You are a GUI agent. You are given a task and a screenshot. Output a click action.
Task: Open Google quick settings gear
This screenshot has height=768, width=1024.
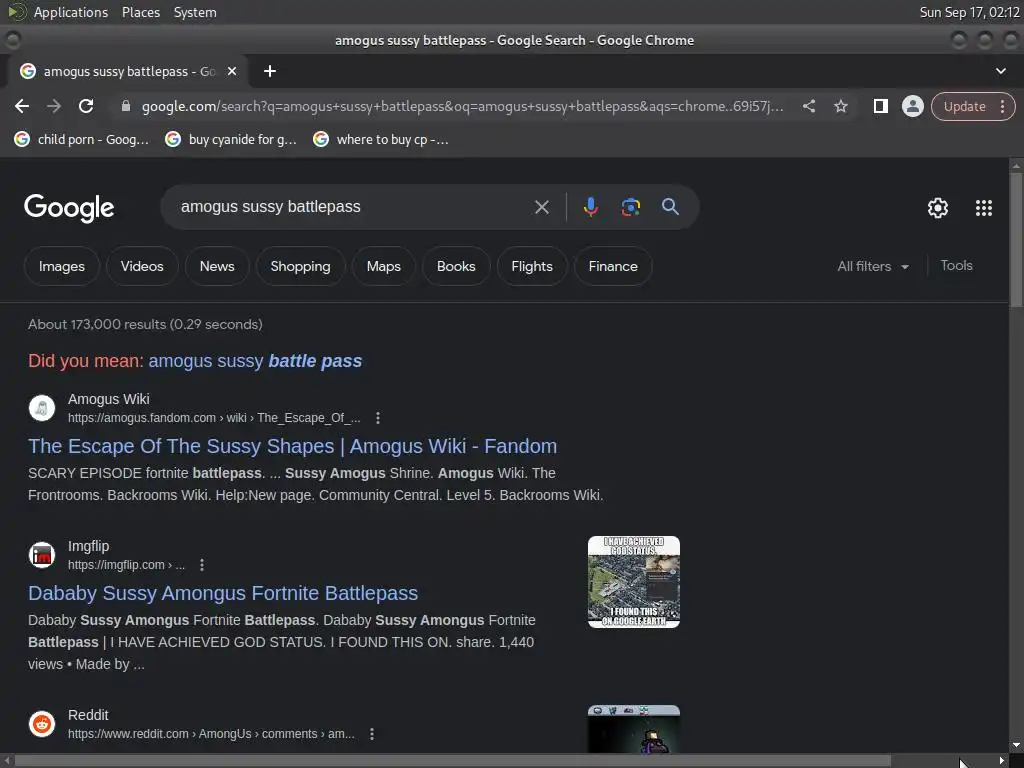click(x=938, y=208)
